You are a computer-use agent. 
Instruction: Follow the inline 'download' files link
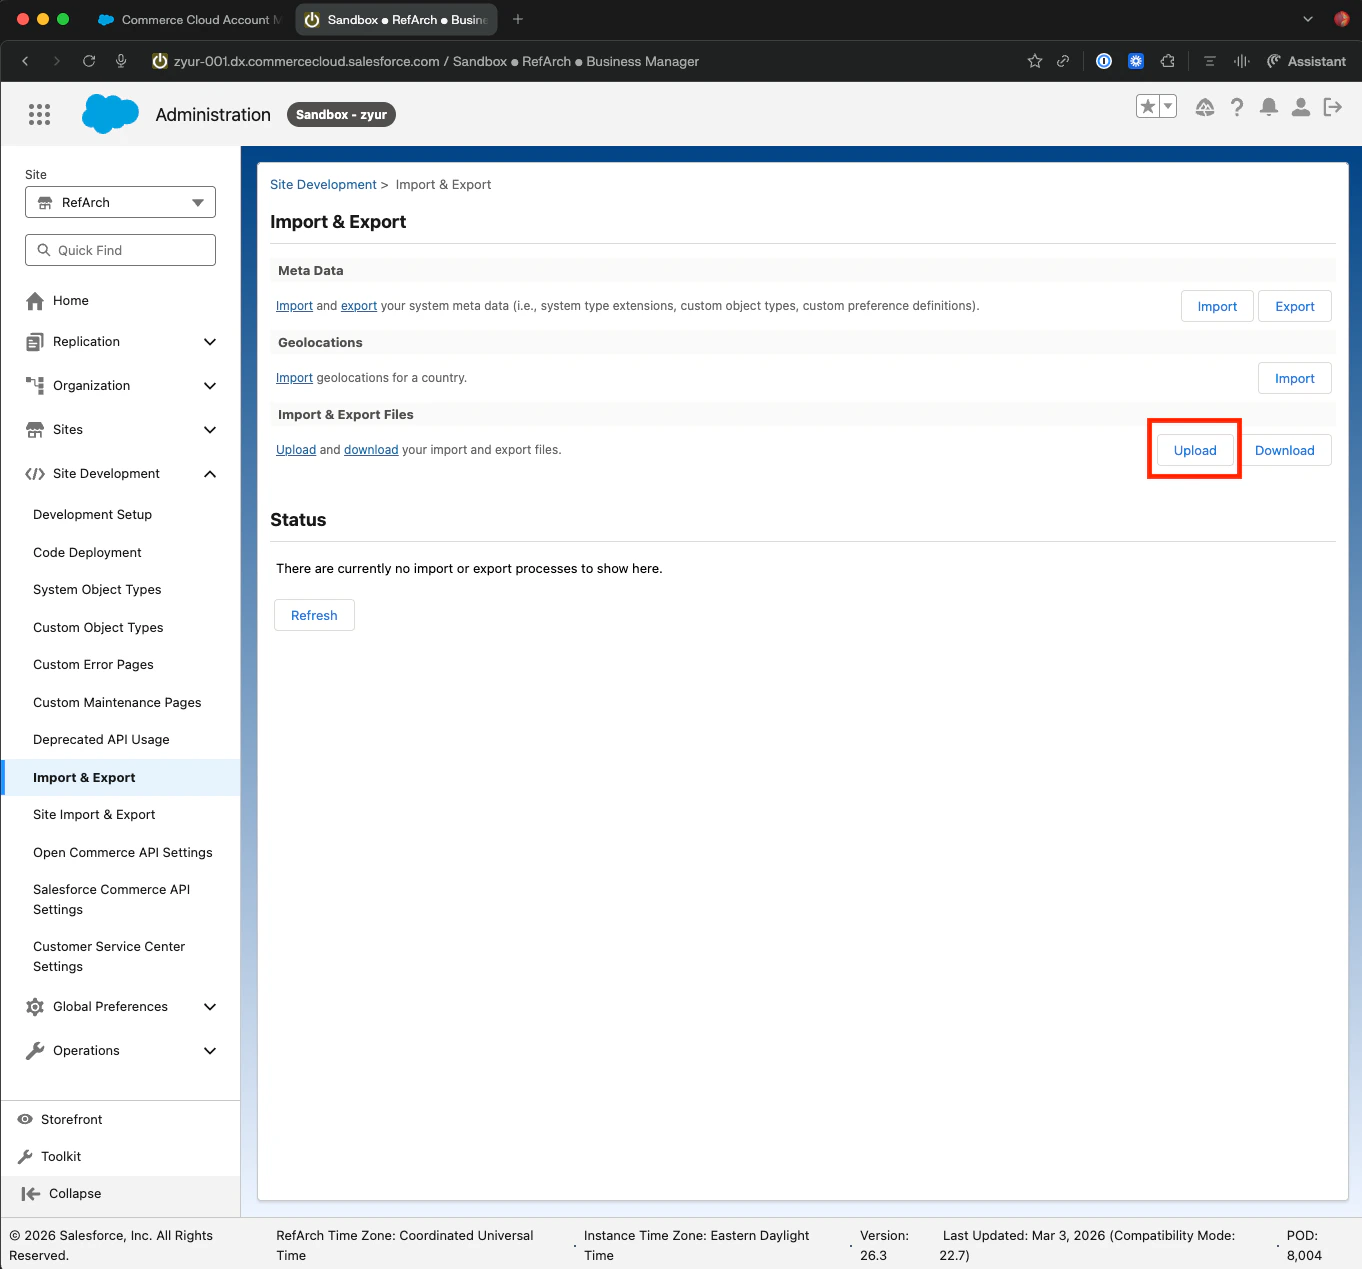[371, 450]
